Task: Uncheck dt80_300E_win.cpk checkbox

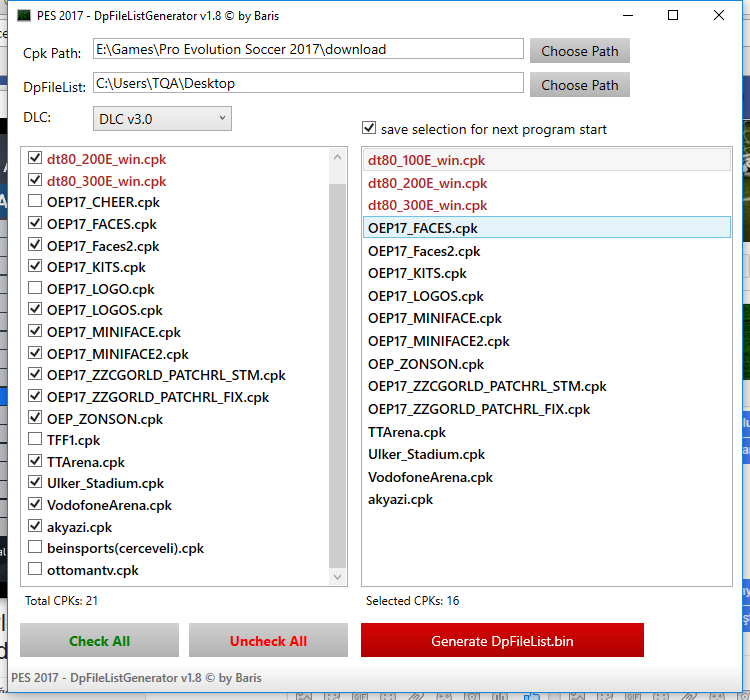Action: tap(35, 179)
